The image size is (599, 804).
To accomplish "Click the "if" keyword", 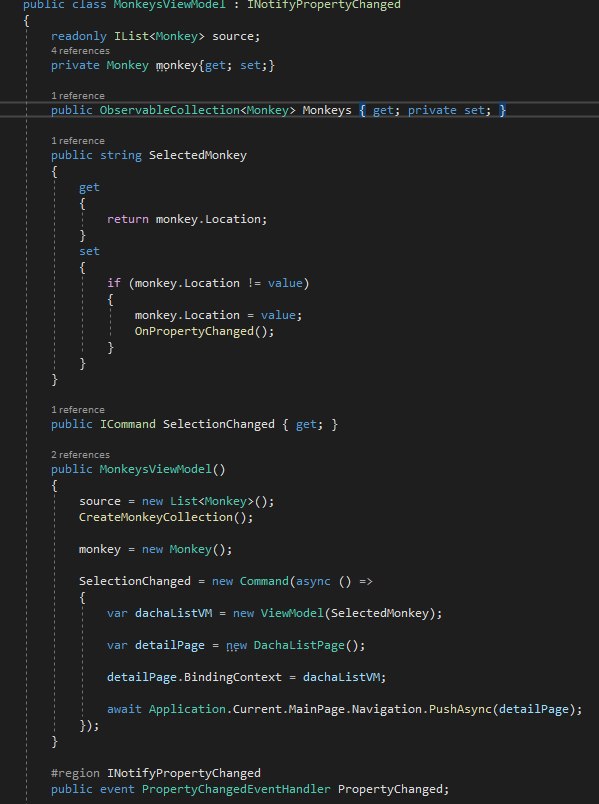I will (x=113, y=284).
